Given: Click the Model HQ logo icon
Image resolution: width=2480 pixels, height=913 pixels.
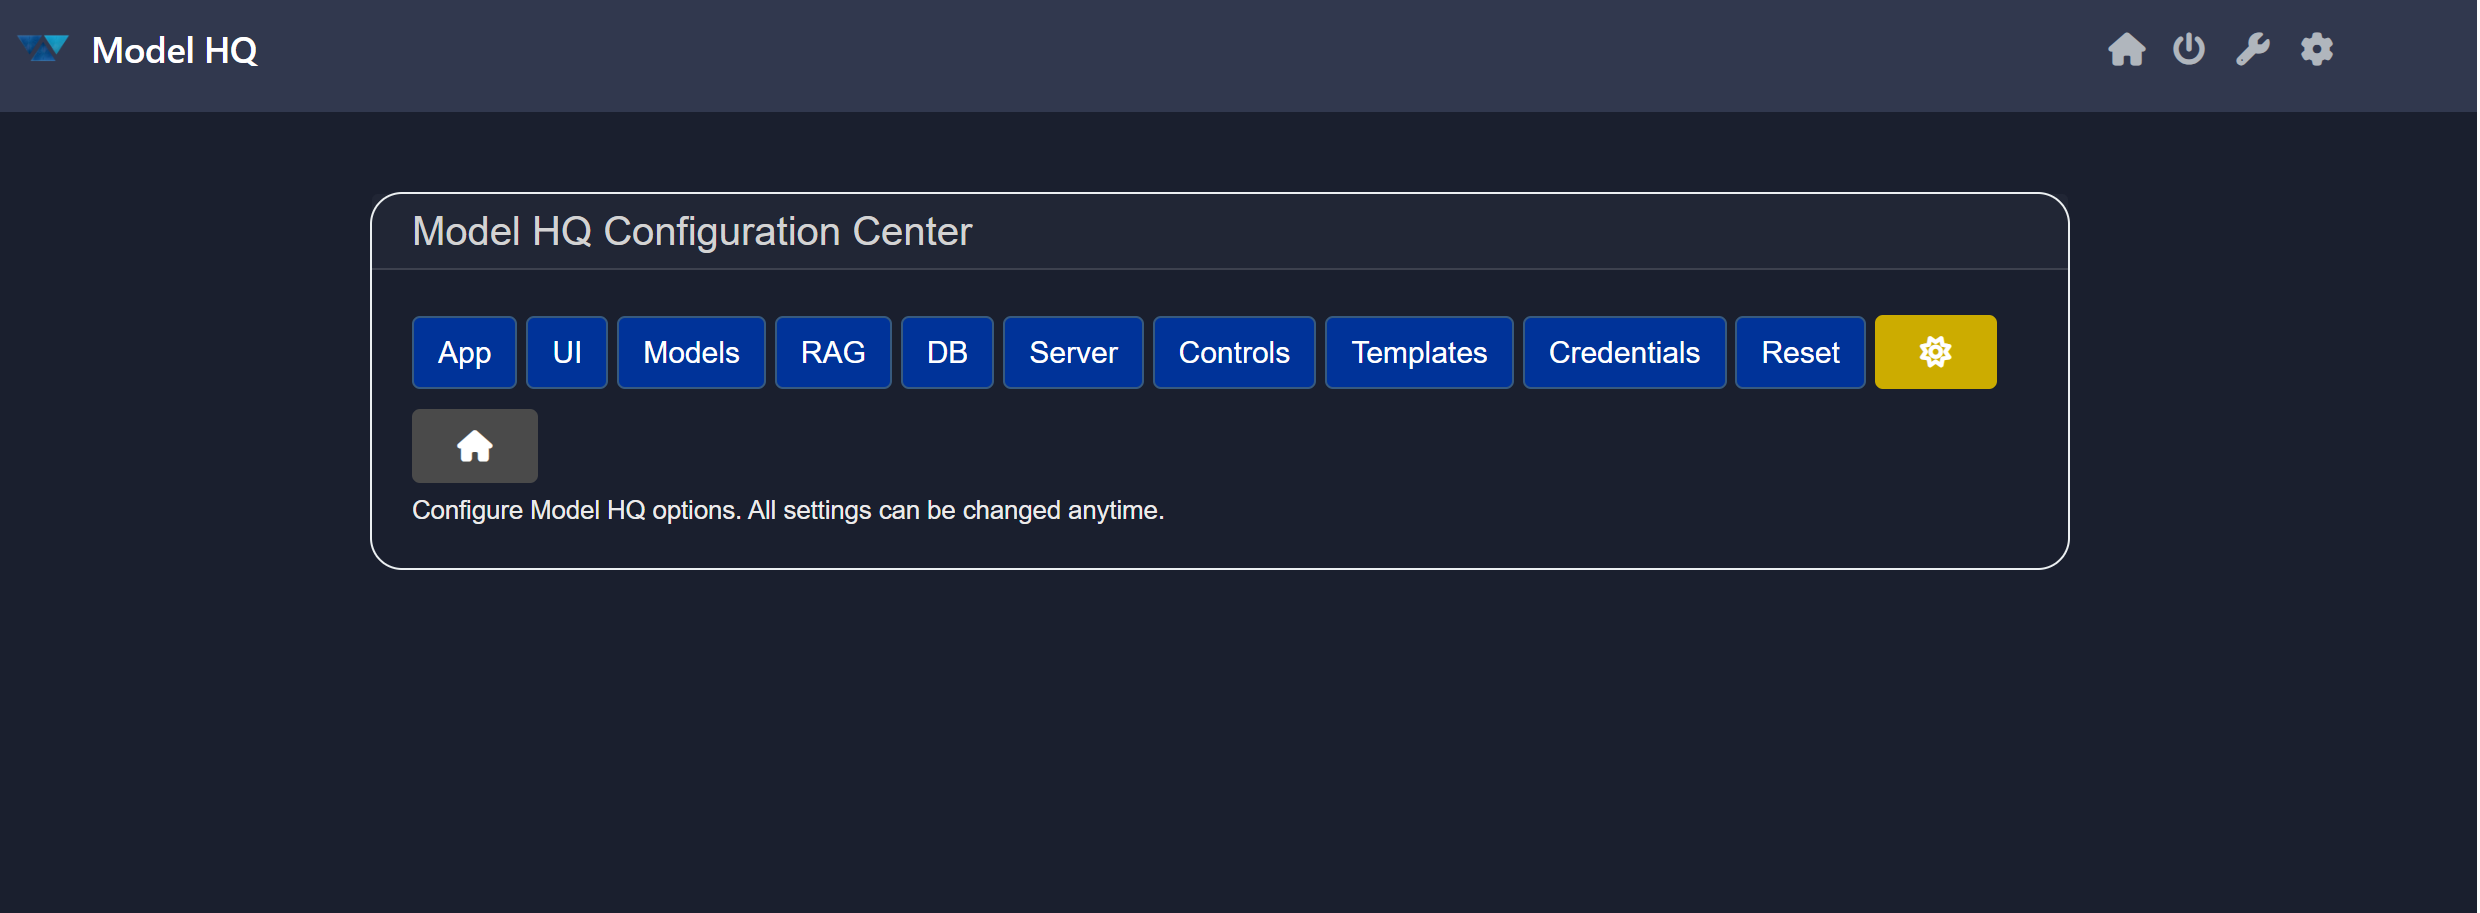Looking at the screenshot, I should coord(43,48).
